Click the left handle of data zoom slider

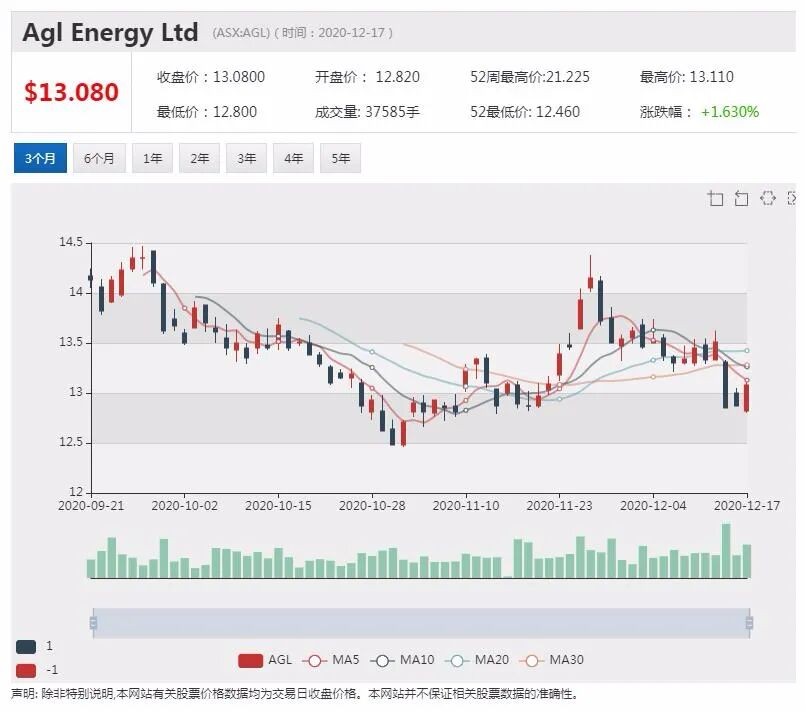pyautogui.click(x=93, y=623)
